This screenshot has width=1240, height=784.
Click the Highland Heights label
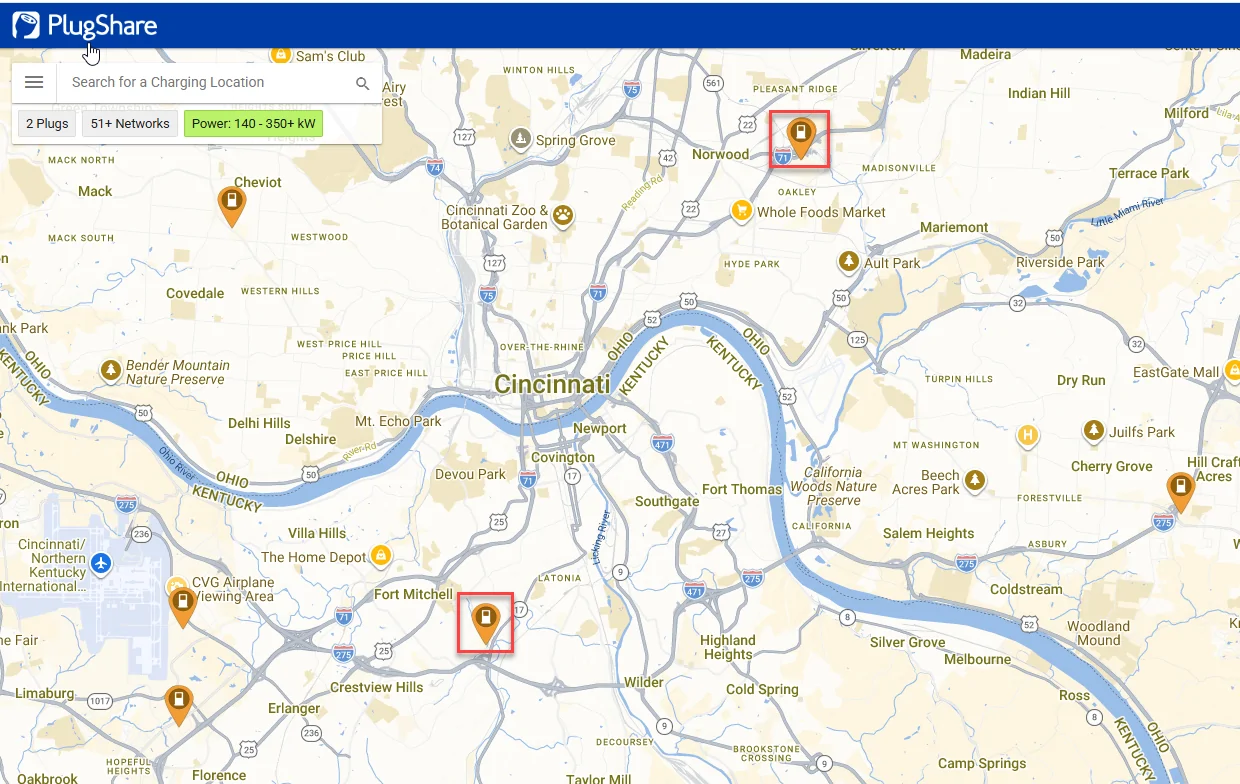click(728, 647)
